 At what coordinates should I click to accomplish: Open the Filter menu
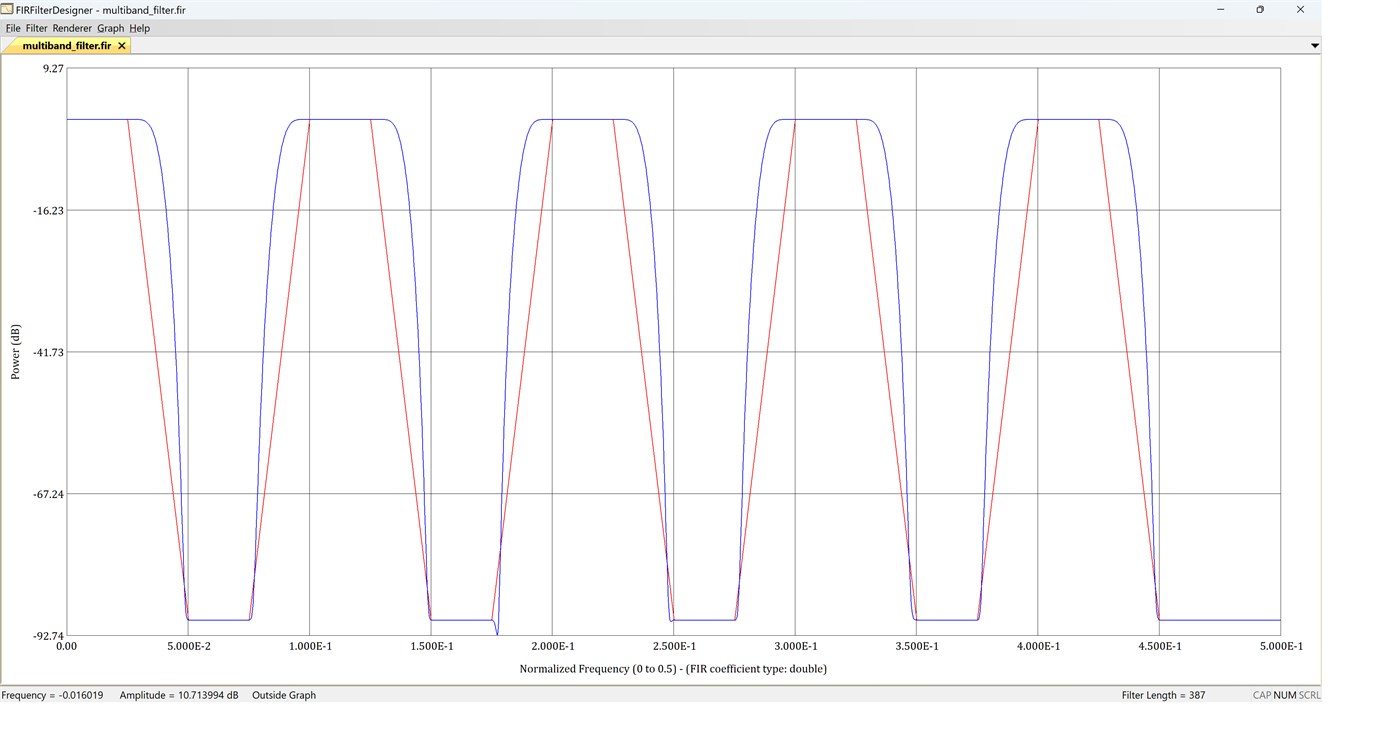pyautogui.click(x=36, y=28)
